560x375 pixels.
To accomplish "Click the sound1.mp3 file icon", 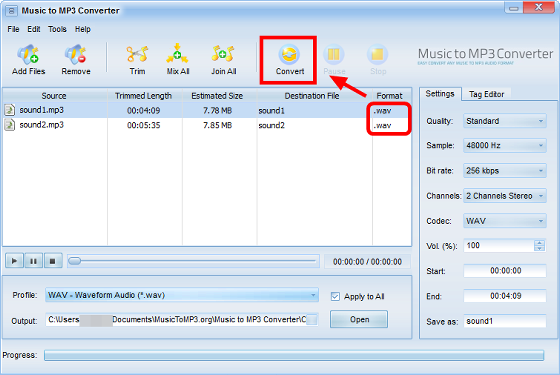I will 10,110.
